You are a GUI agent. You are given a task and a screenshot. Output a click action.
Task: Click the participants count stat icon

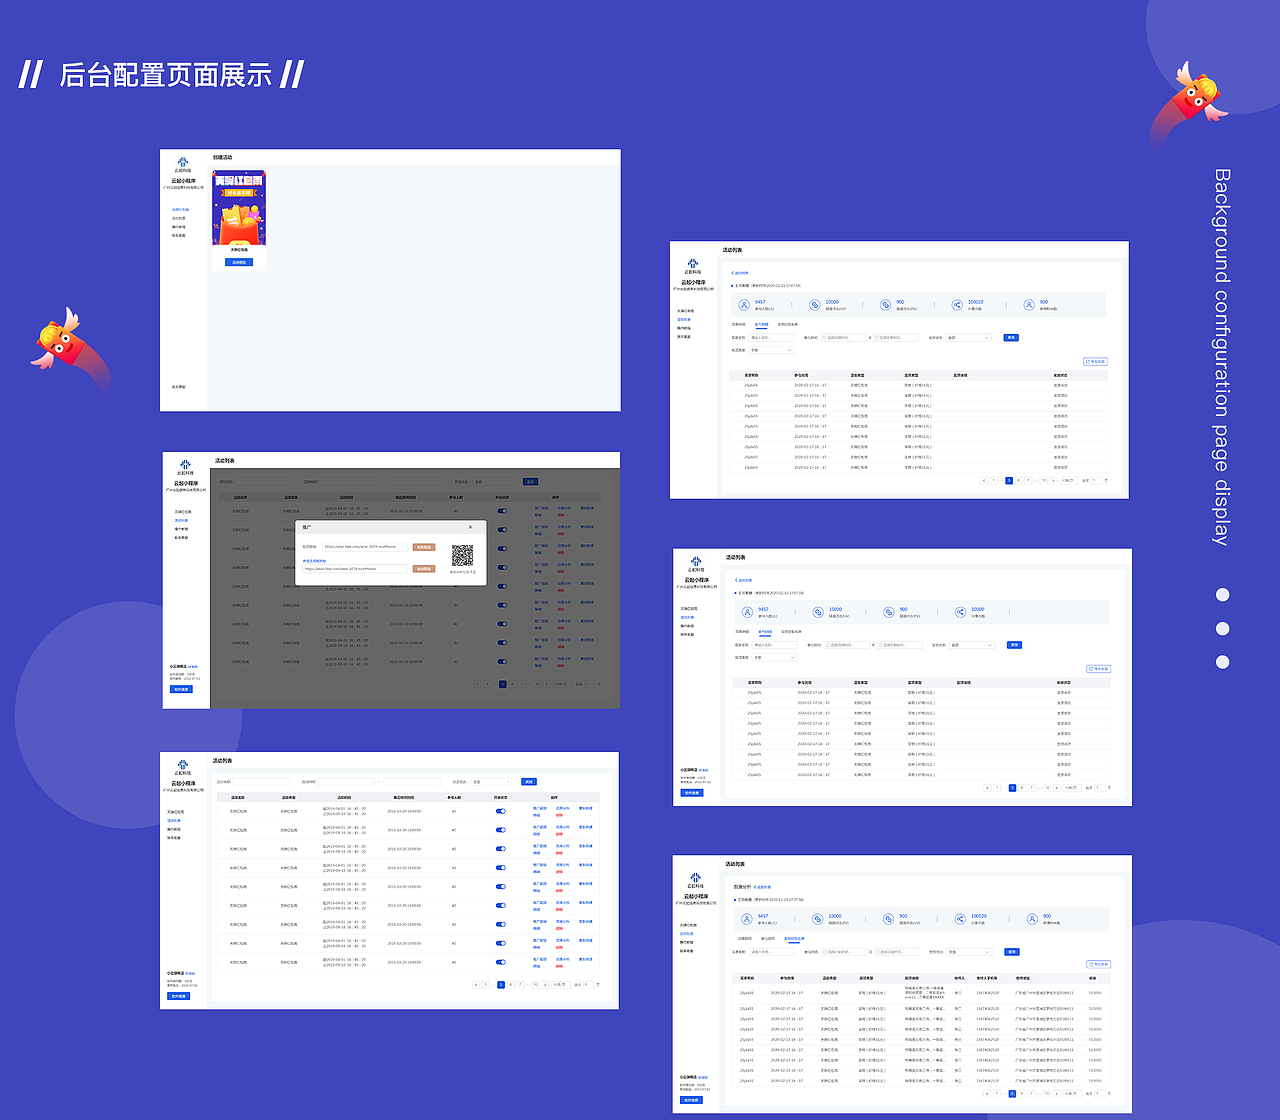[743, 304]
